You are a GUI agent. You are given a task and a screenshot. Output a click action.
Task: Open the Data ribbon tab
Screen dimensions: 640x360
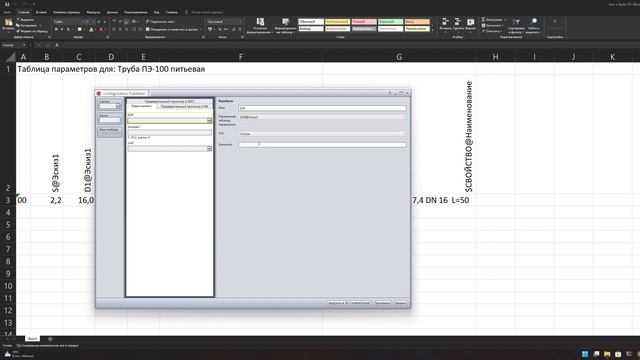(112, 12)
